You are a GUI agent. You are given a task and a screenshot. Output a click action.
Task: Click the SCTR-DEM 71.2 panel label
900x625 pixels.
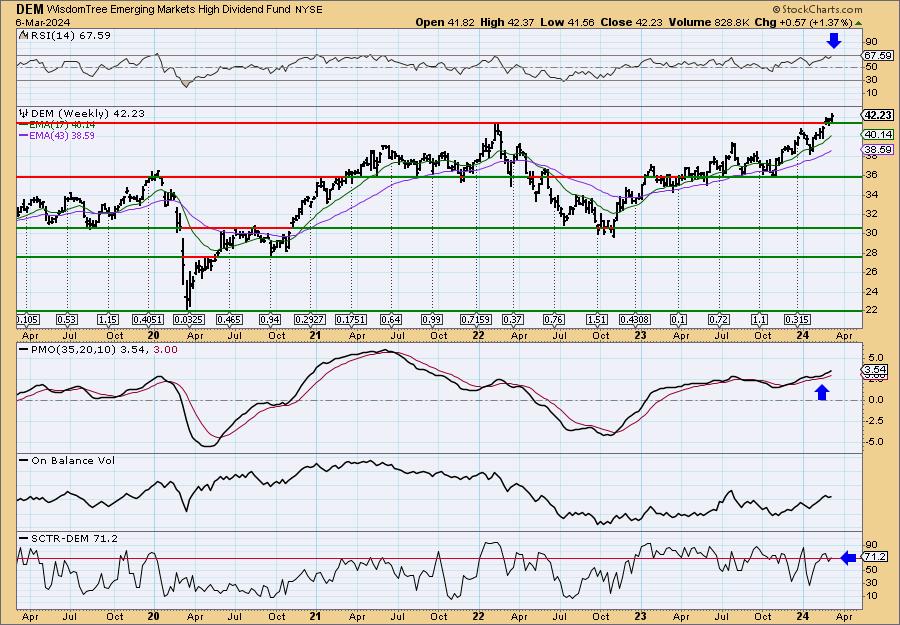(x=73, y=538)
